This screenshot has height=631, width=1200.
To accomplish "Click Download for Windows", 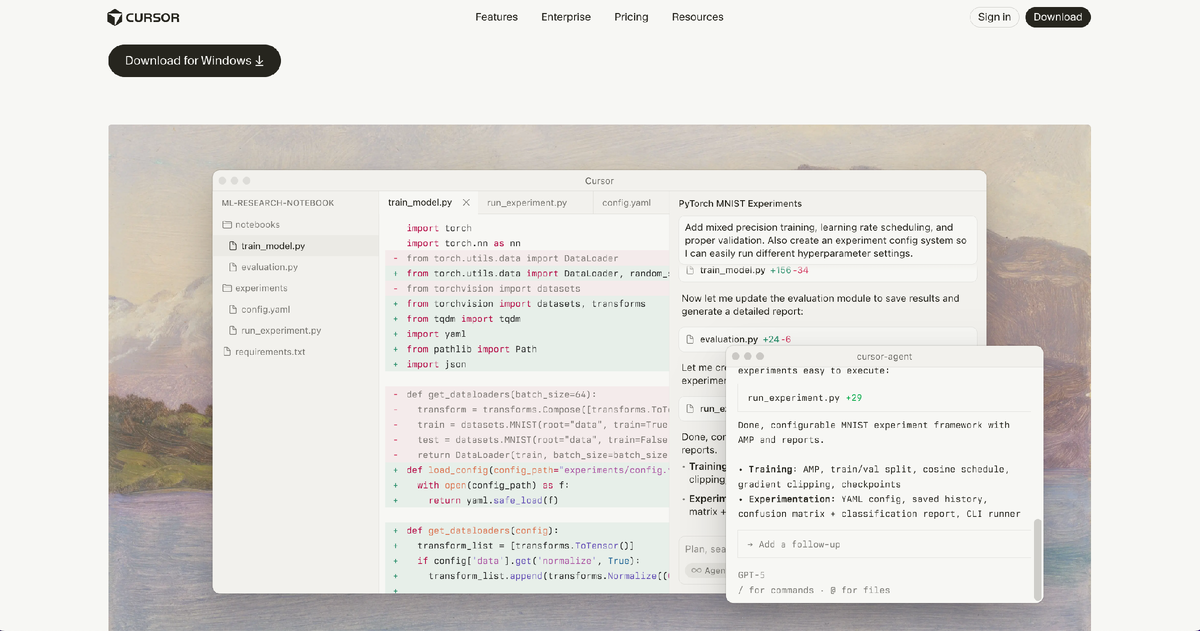I will [x=195, y=61].
